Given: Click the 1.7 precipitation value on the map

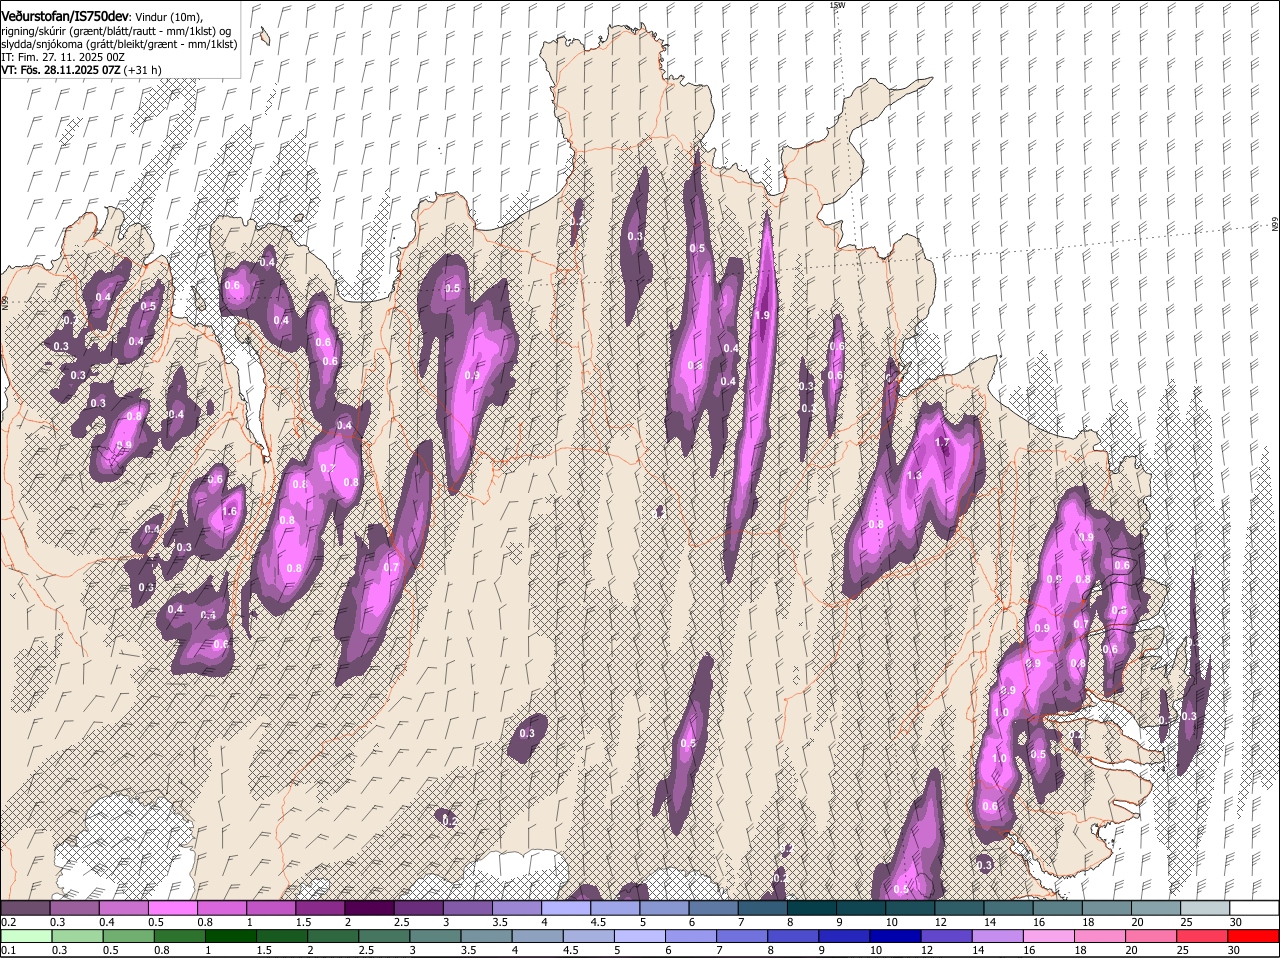Looking at the screenshot, I should point(942,442).
